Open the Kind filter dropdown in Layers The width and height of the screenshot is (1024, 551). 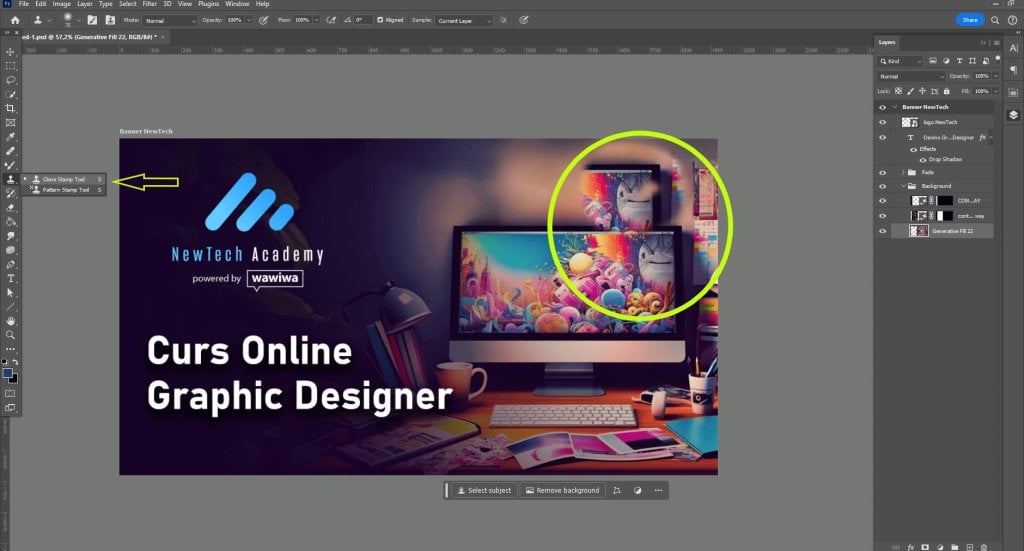(x=900, y=61)
